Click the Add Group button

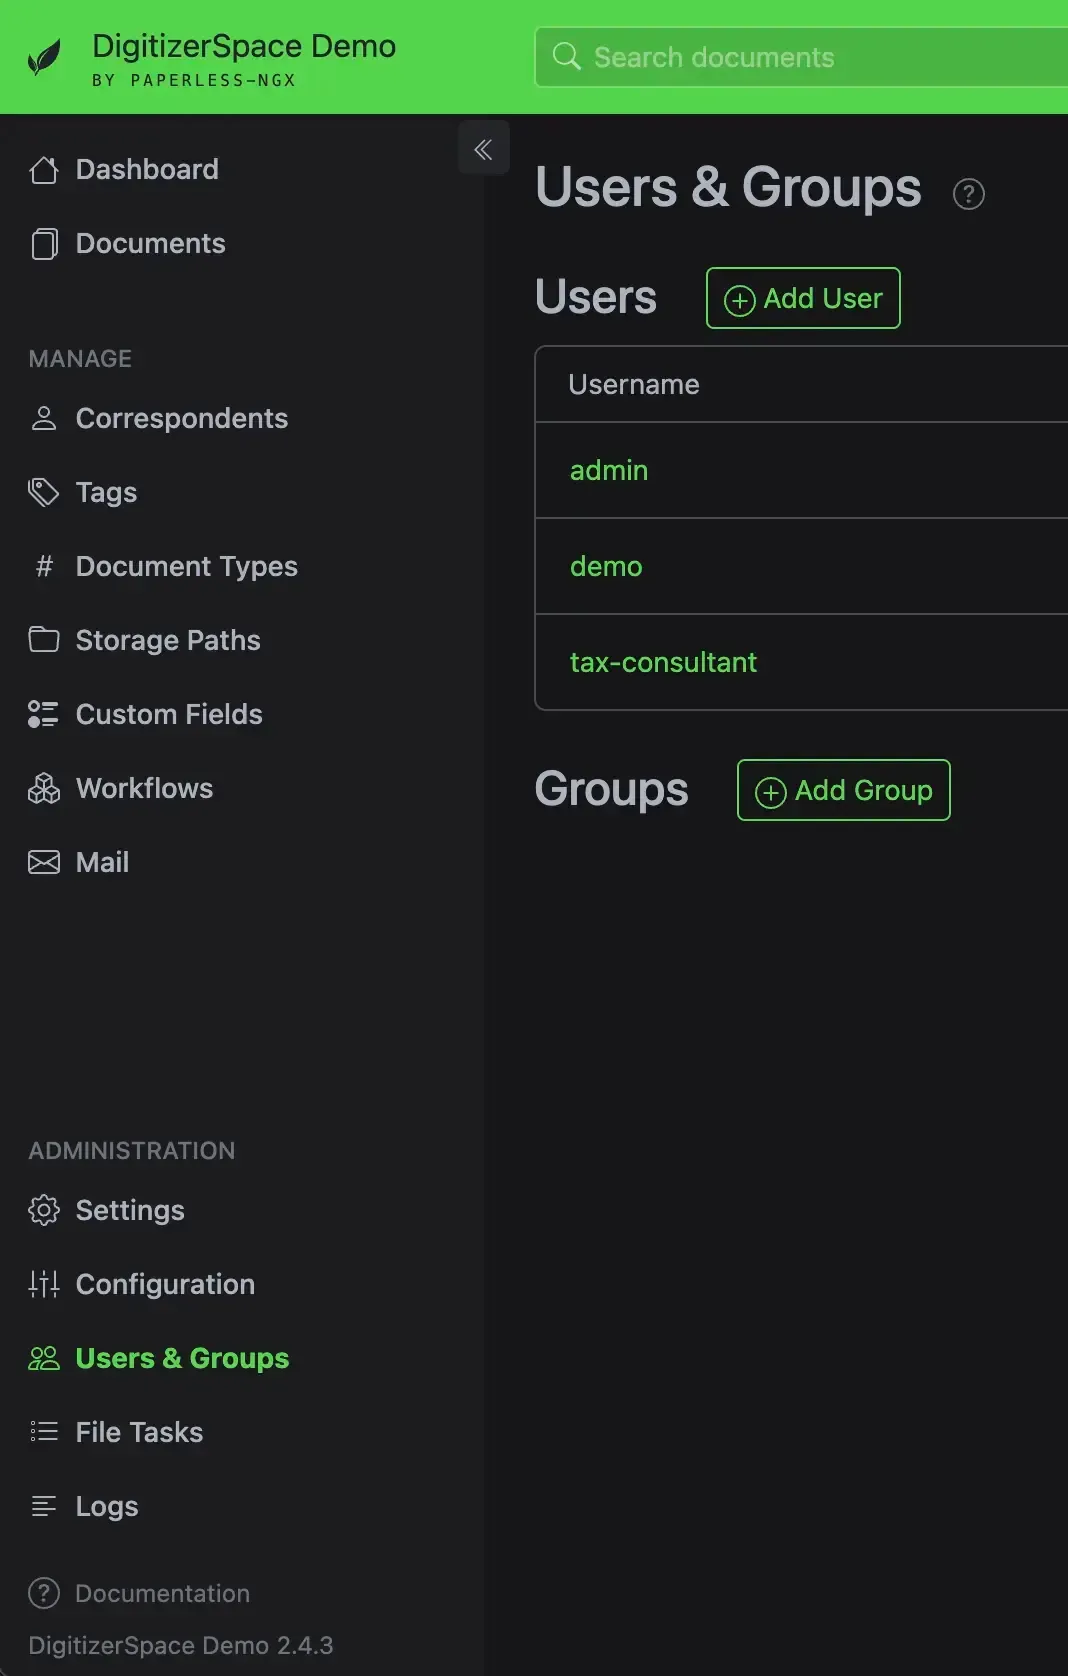tap(843, 790)
